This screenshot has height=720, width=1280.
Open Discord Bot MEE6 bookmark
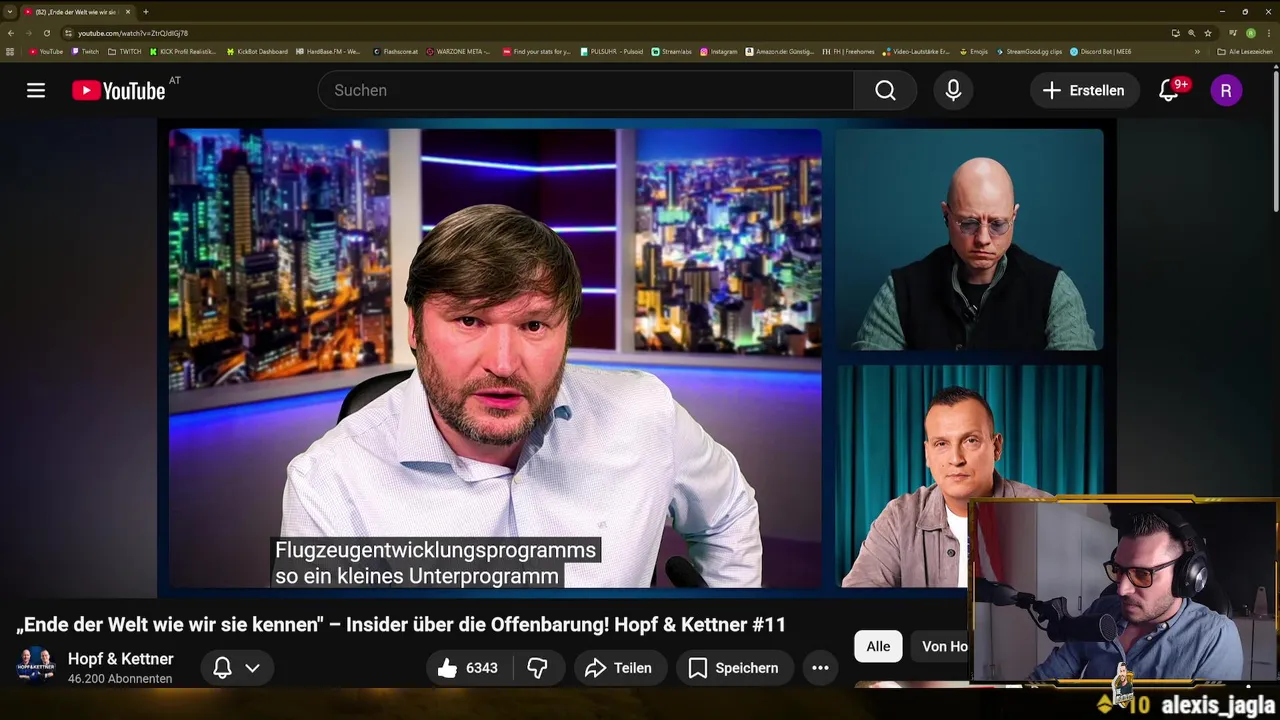point(1101,51)
